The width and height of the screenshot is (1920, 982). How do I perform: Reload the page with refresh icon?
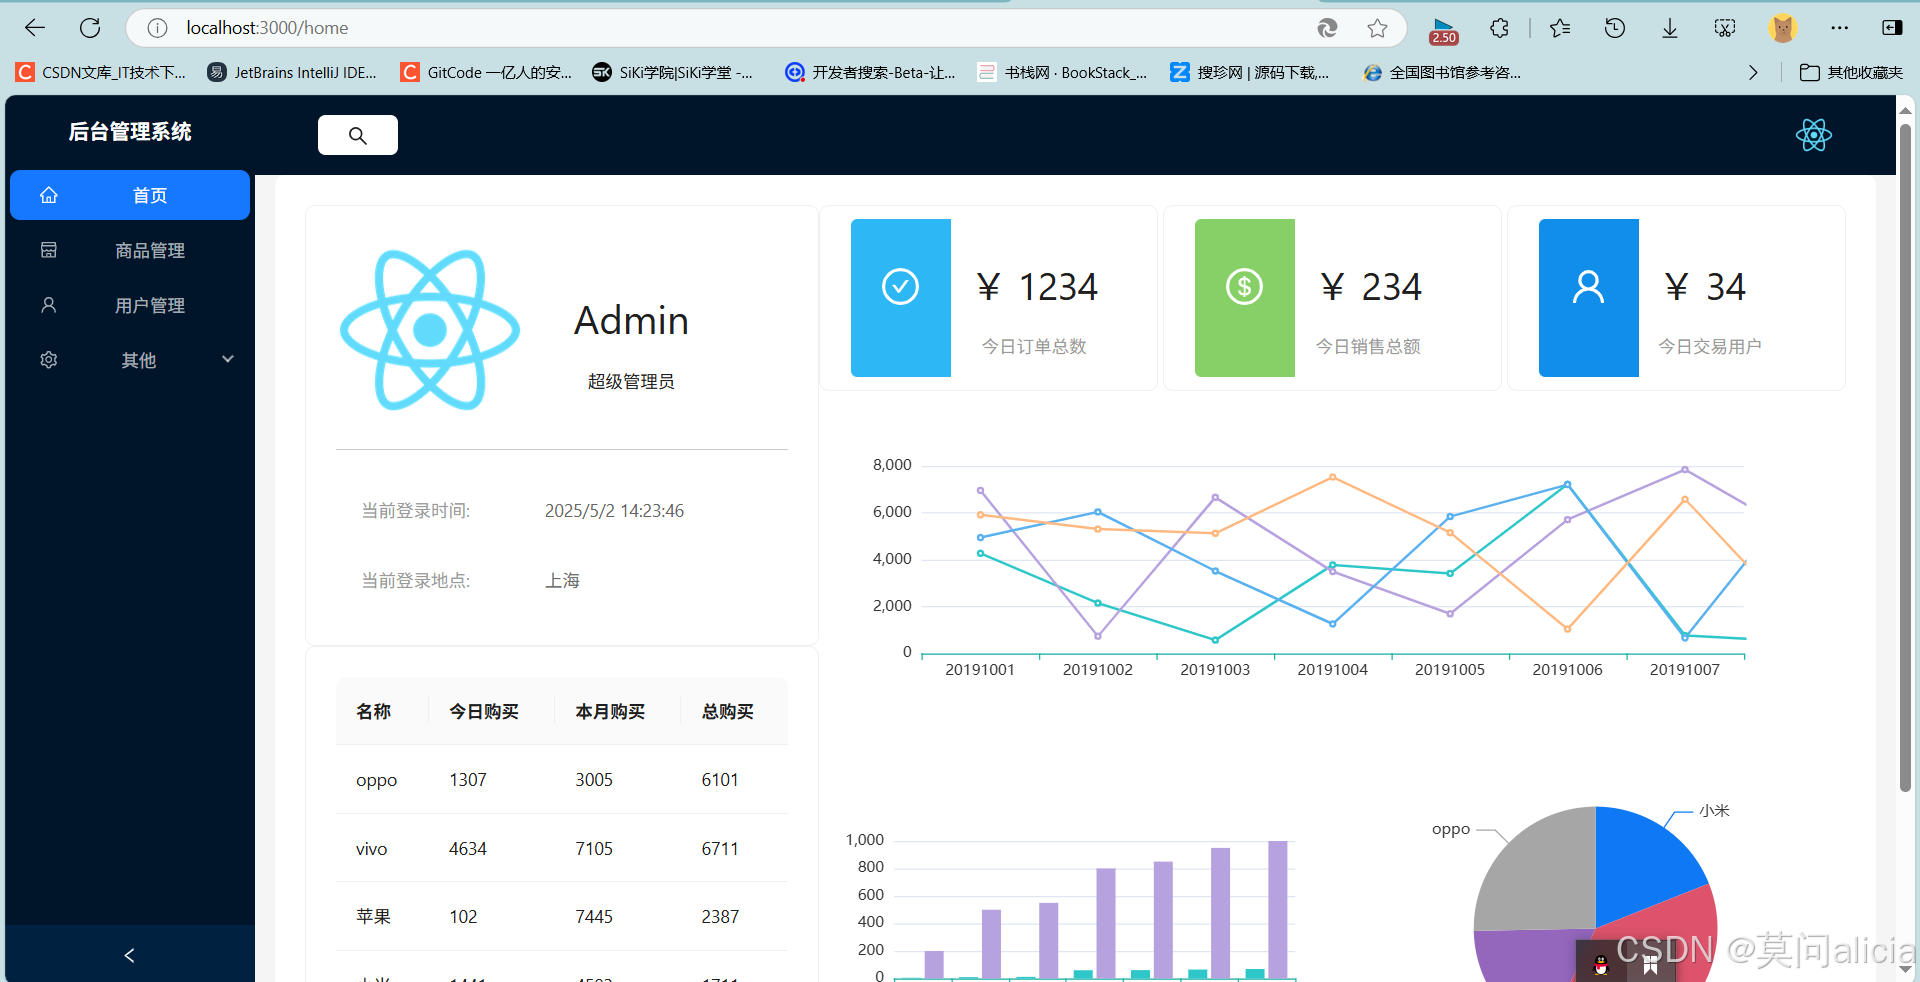coord(90,28)
